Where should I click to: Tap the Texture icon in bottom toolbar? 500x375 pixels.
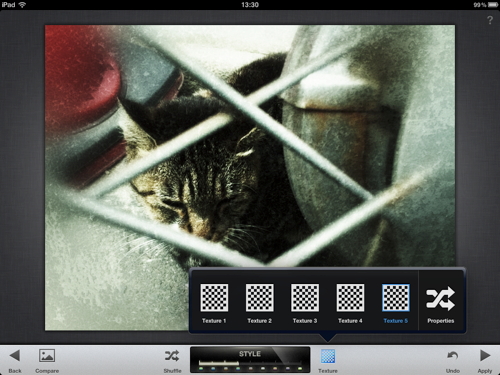point(328,356)
